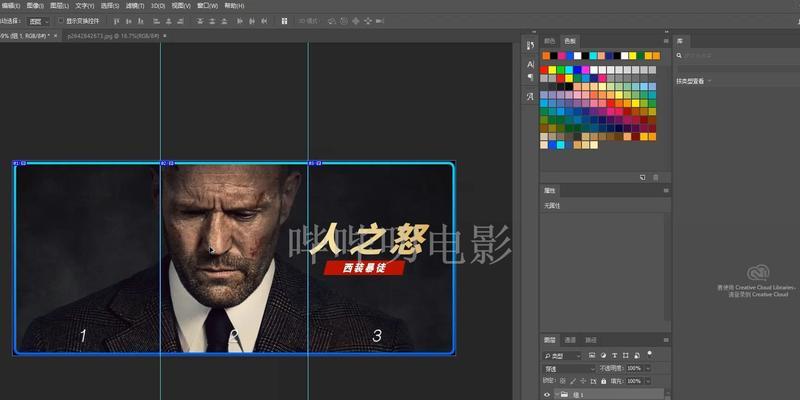Open the Glyphs panel icon in dock

click(530, 96)
